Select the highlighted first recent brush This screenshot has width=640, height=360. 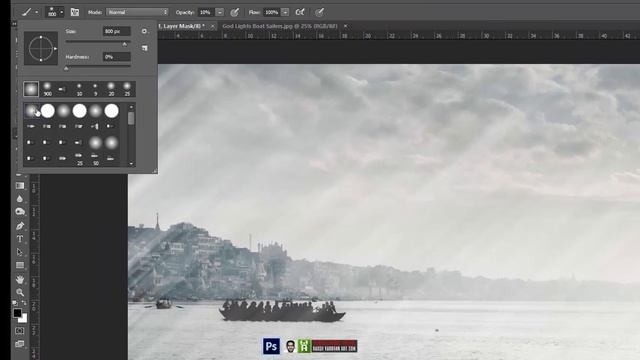(x=31, y=89)
